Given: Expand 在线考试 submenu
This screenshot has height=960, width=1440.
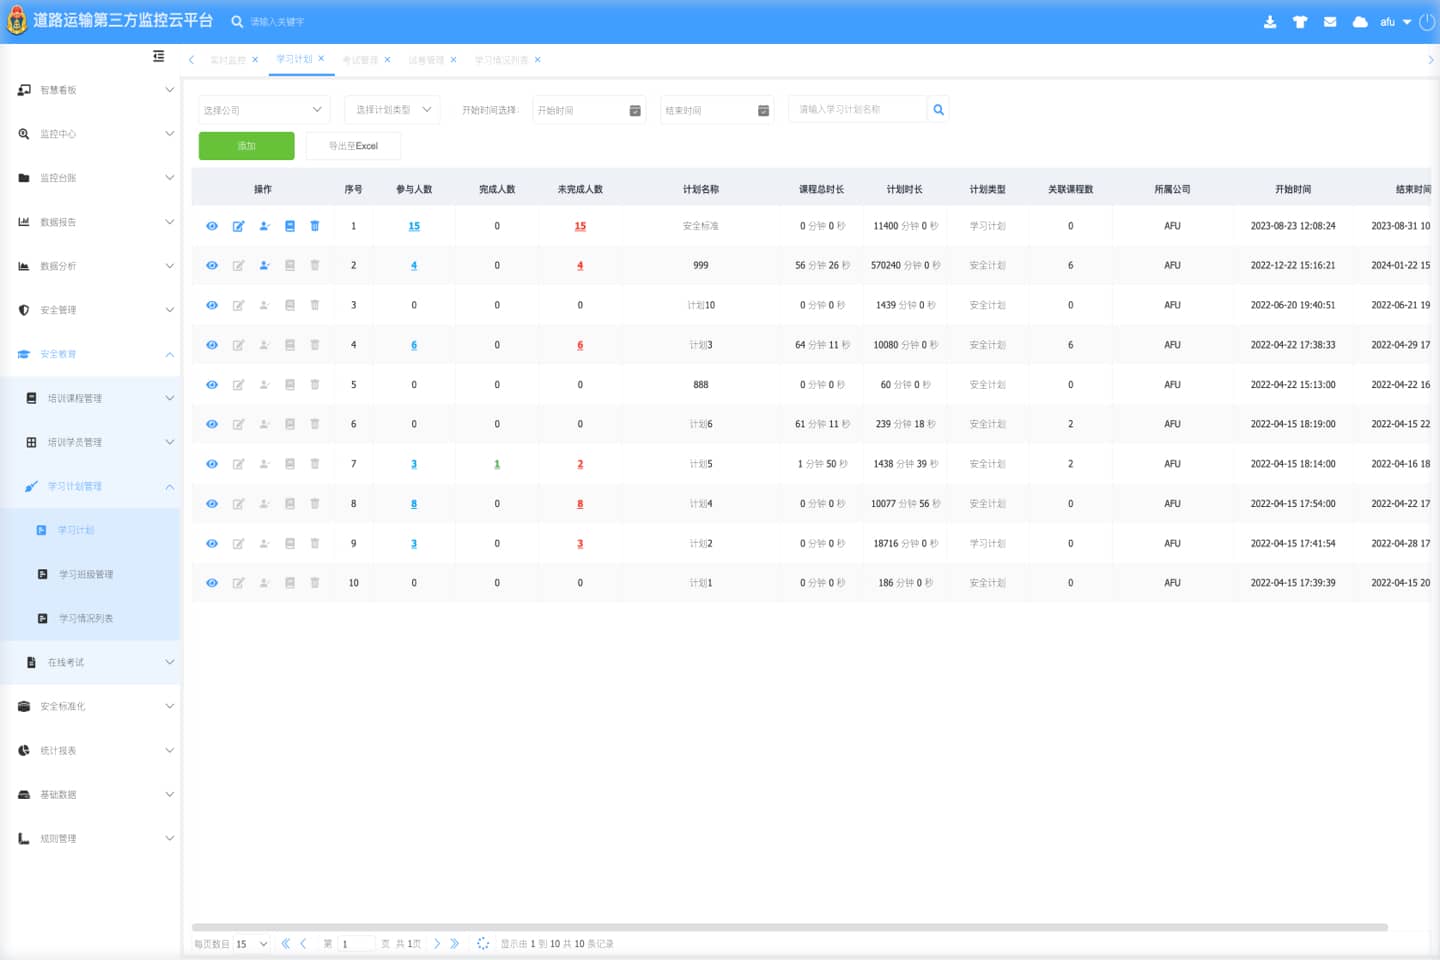Looking at the screenshot, I should [90, 662].
